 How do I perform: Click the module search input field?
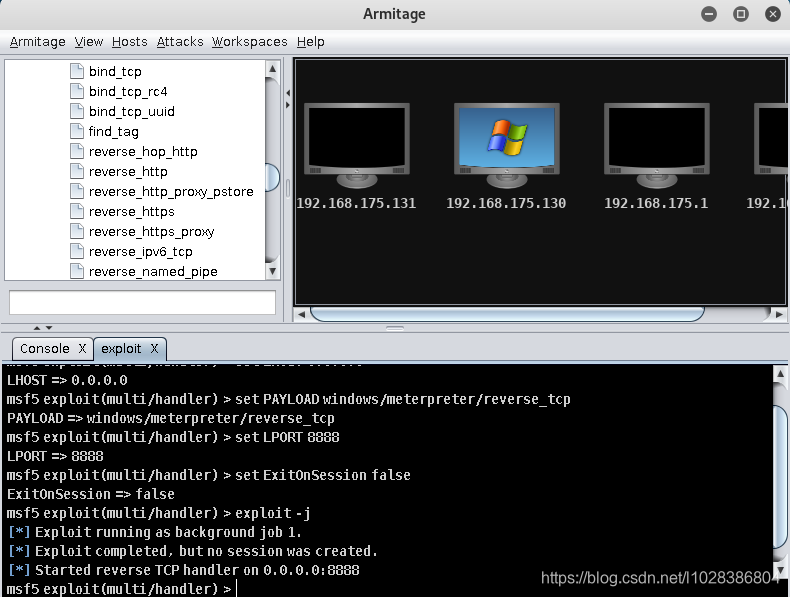[x=142, y=302]
